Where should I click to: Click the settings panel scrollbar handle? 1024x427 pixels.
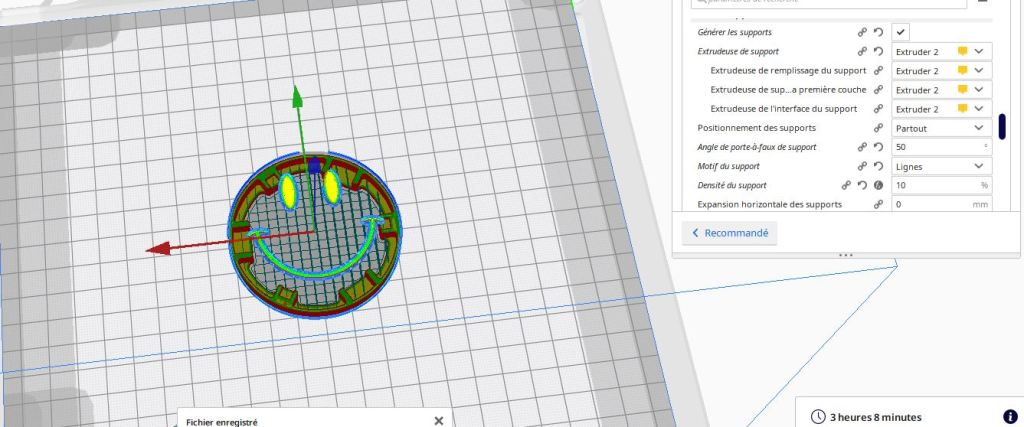pyautogui.click(x=1002, y=127)
